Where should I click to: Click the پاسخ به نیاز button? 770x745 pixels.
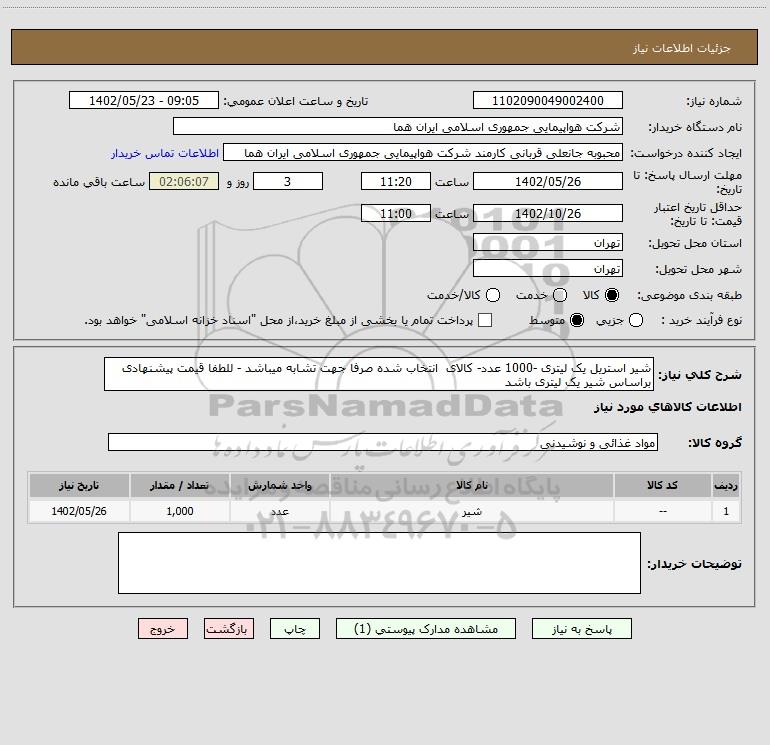582,629
